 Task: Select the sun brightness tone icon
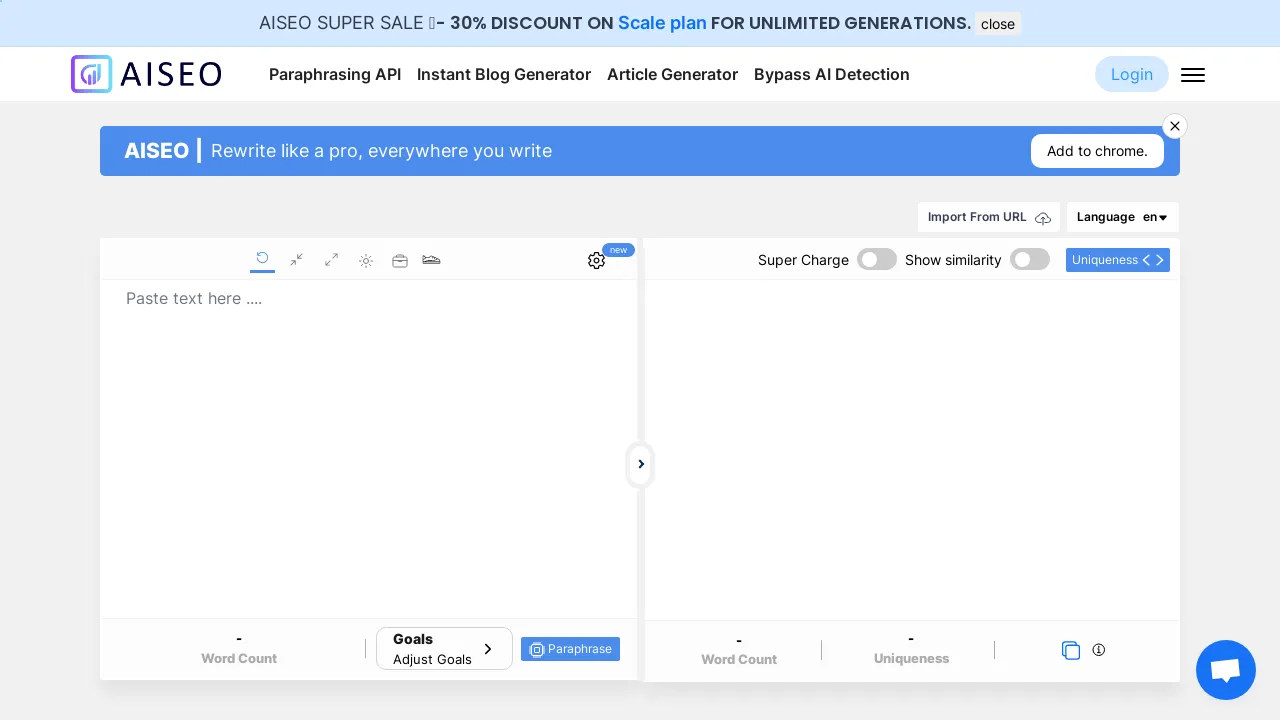(366, 260)
